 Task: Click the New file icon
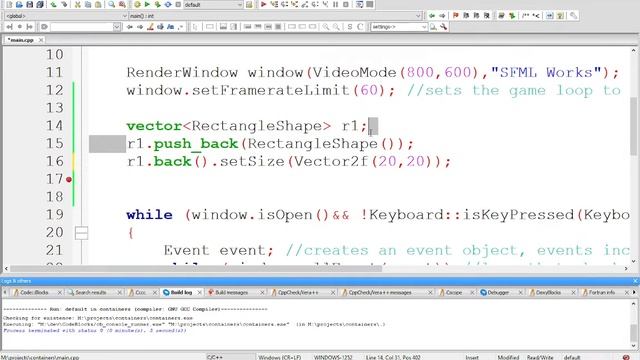tap(9, 4)
